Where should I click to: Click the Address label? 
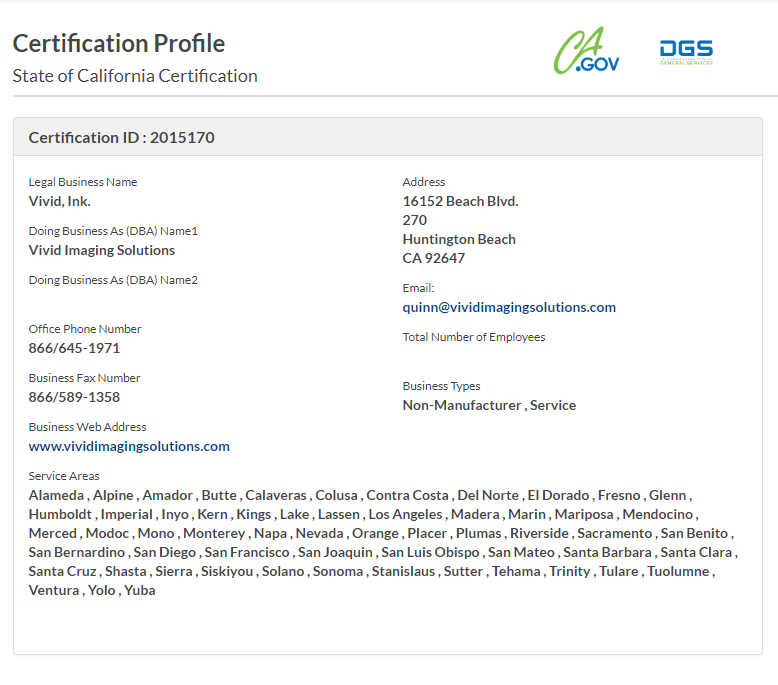[x=424, y=182]
